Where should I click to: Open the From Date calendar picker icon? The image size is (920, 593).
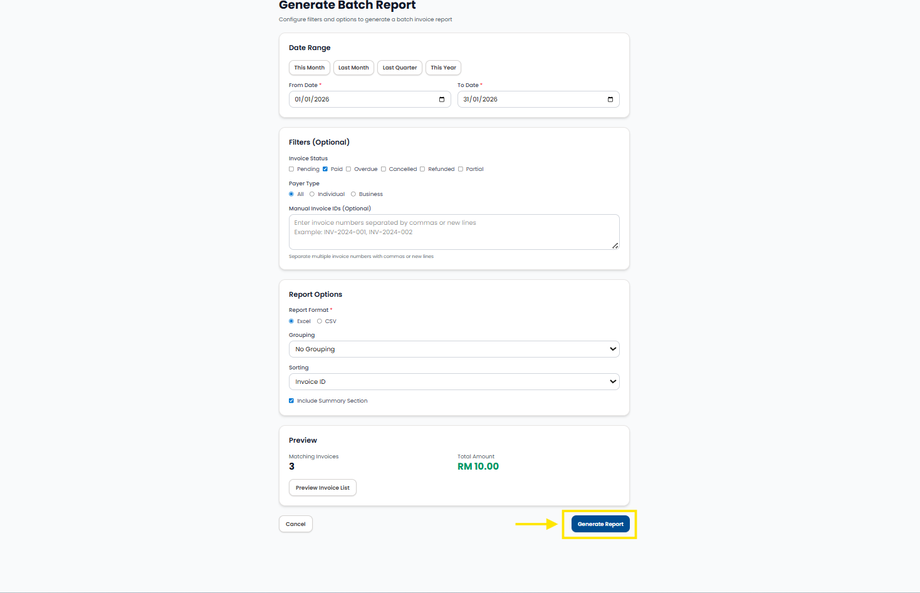tap(442, 100)
